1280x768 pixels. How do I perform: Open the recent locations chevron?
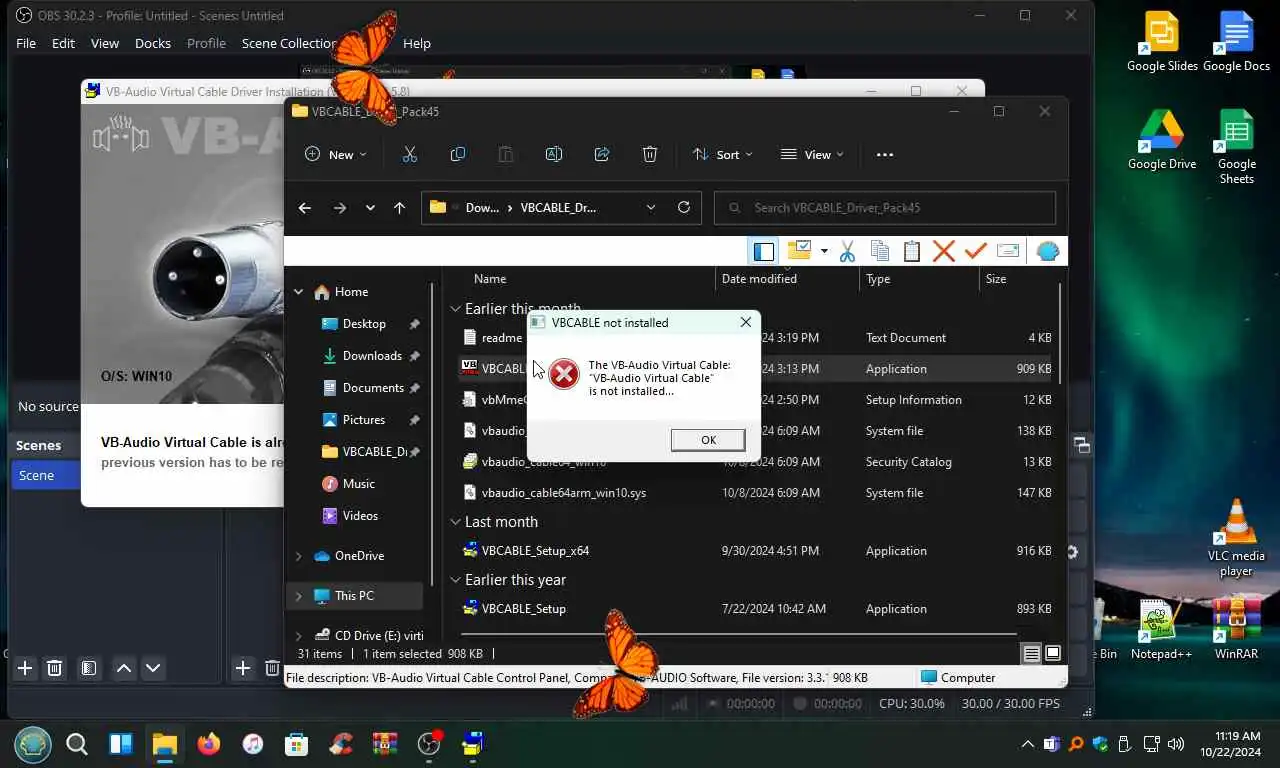pos(370,208)
